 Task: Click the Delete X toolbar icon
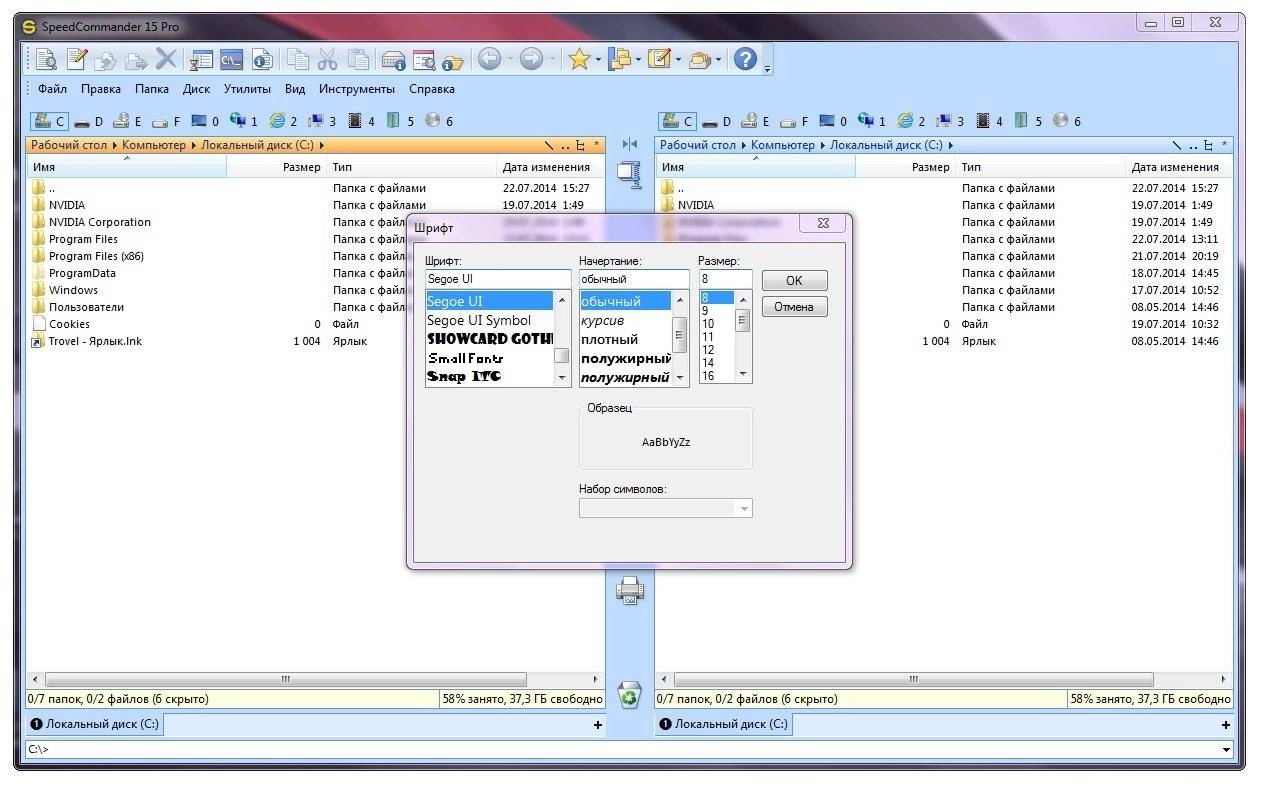click(x=166, y=60)
